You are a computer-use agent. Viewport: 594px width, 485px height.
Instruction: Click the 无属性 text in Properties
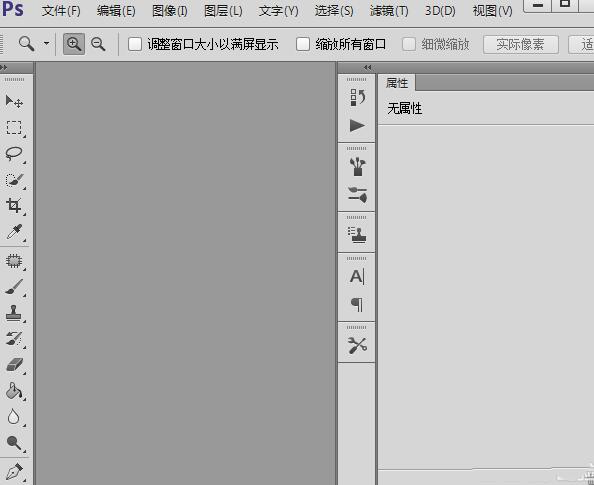(x=405, y=109)
